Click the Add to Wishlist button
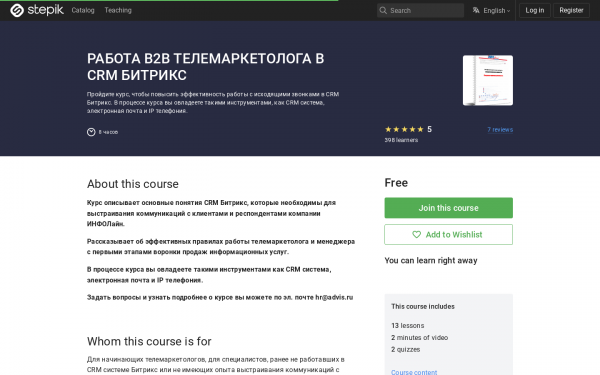 tap(448, 235)
